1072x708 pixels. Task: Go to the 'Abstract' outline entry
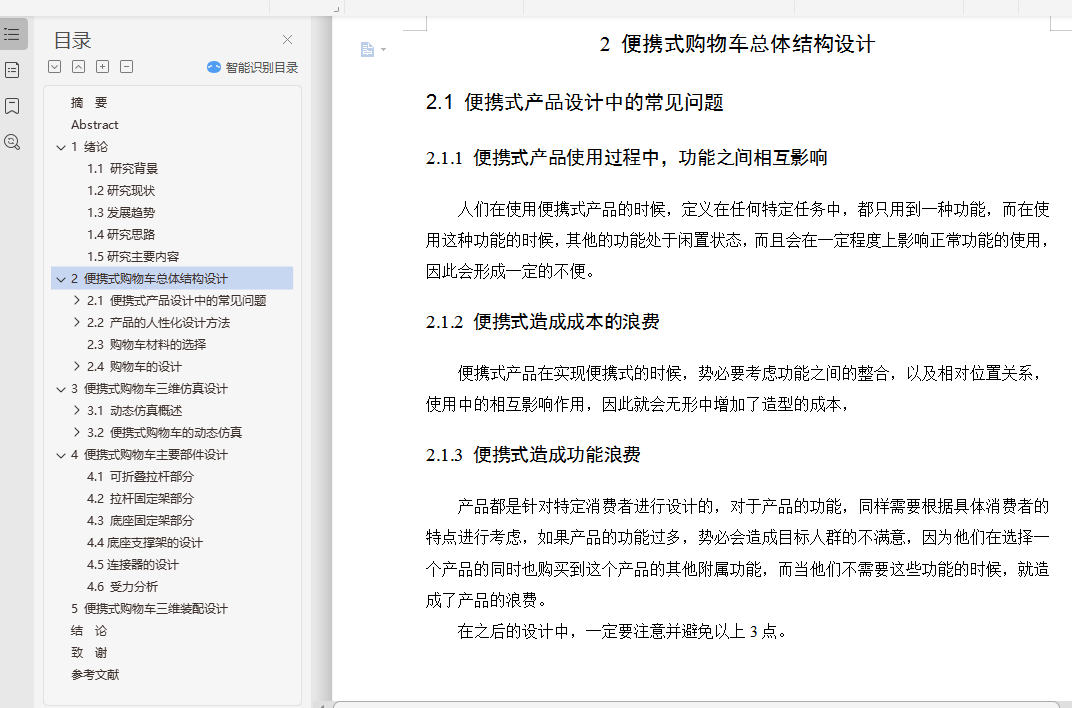[x=94, y=124]
